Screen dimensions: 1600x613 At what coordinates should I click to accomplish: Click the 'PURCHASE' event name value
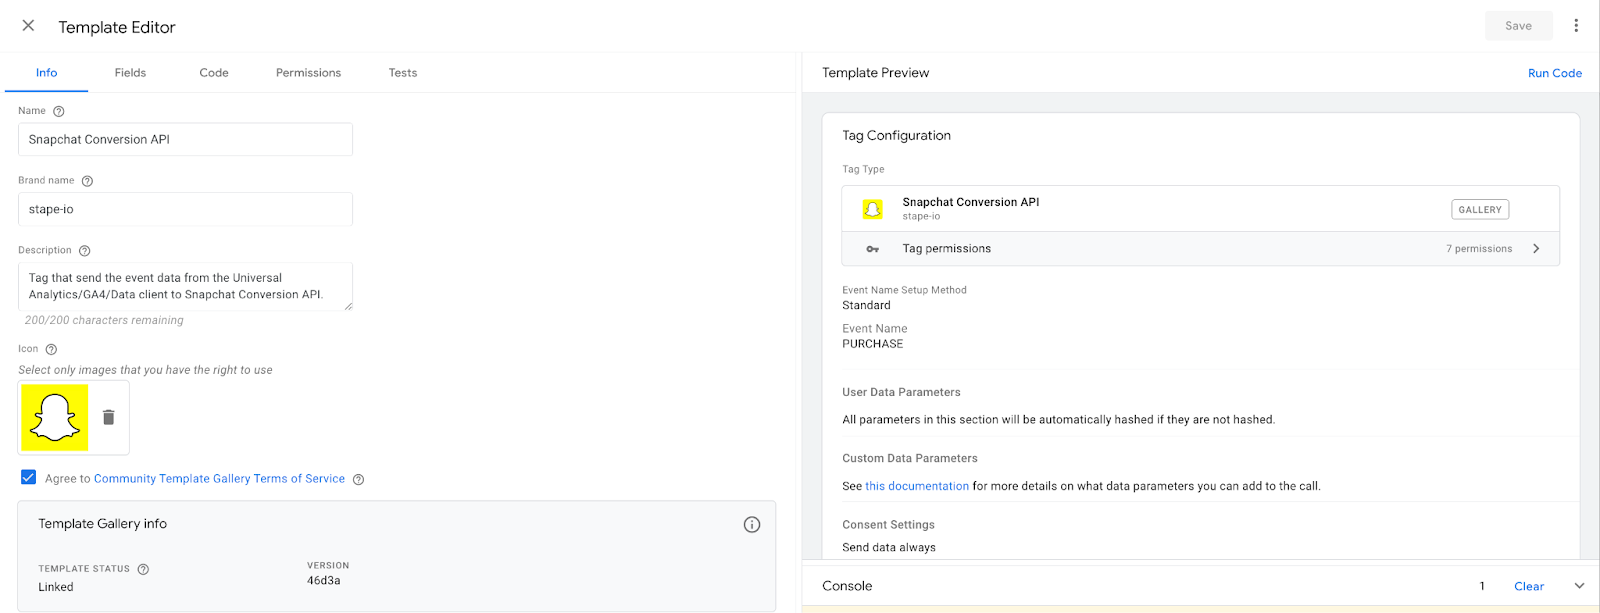[873, 344]
